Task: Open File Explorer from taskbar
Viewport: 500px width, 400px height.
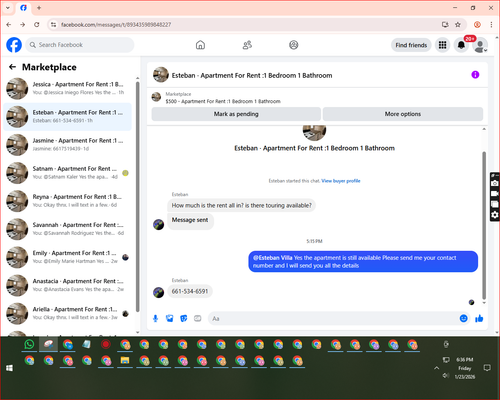Action: [125, 361]
